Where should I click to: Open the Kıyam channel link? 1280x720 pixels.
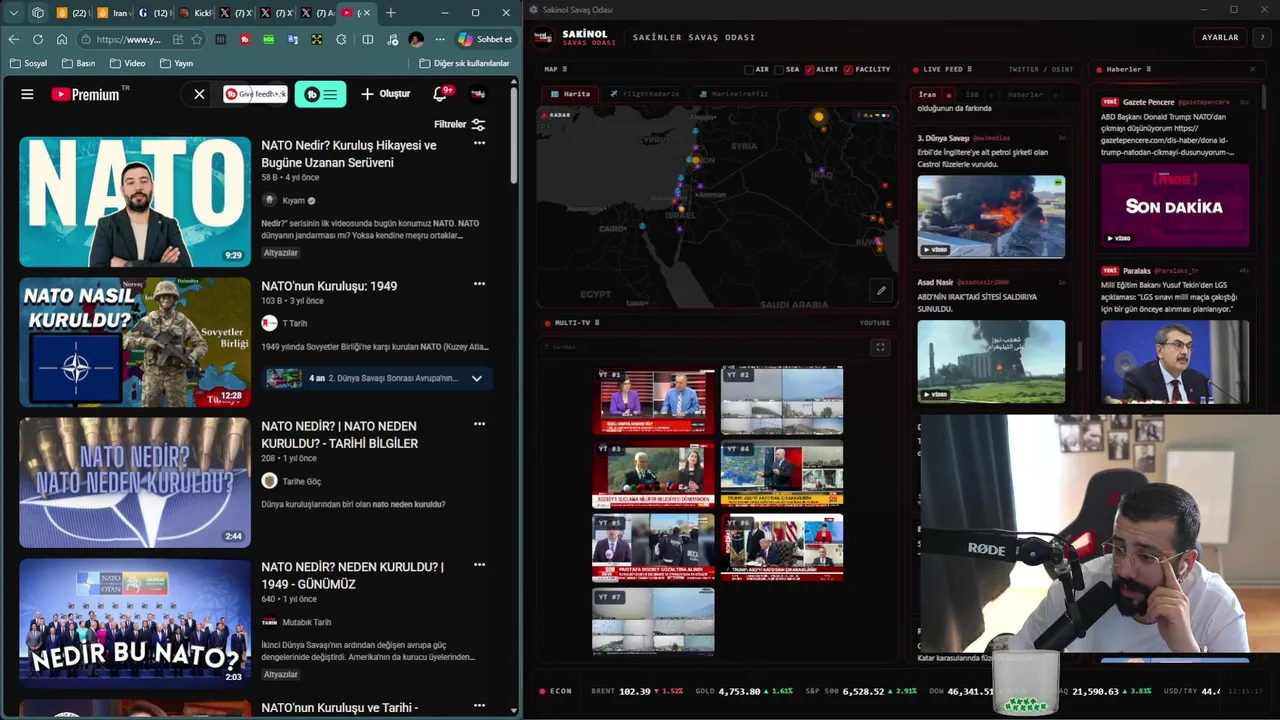(292, 200)
